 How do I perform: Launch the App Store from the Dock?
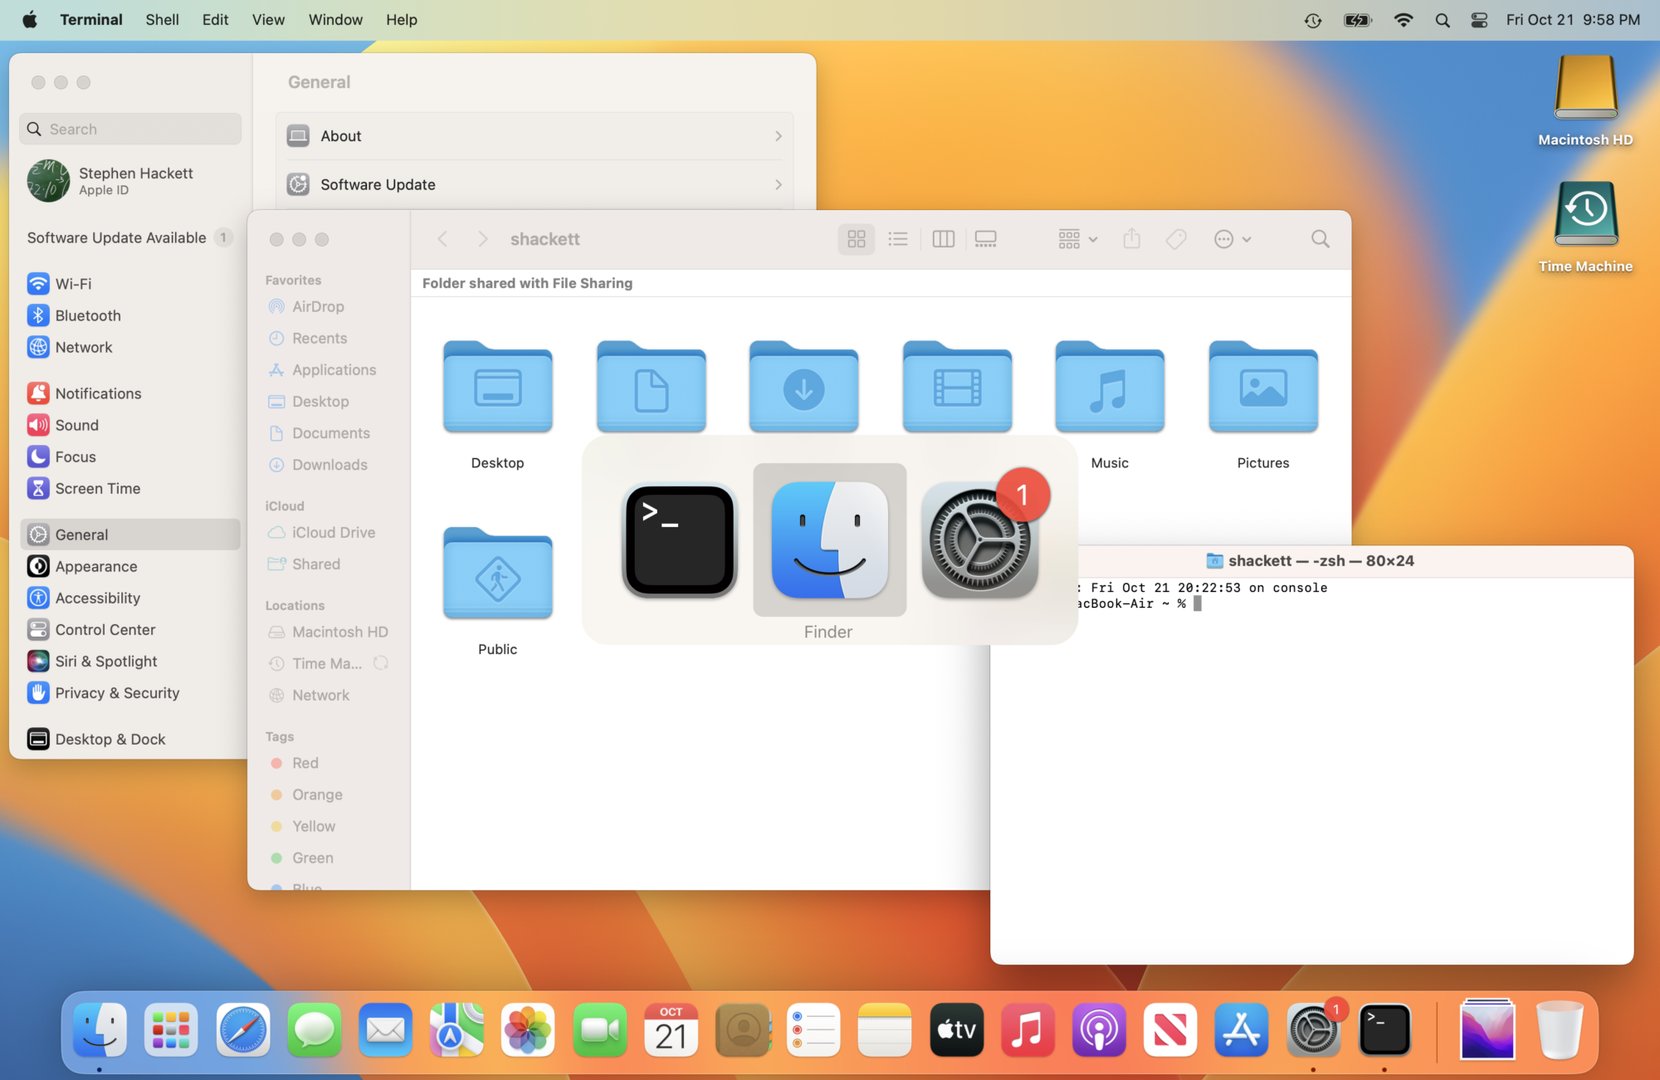[1241, 1030]
